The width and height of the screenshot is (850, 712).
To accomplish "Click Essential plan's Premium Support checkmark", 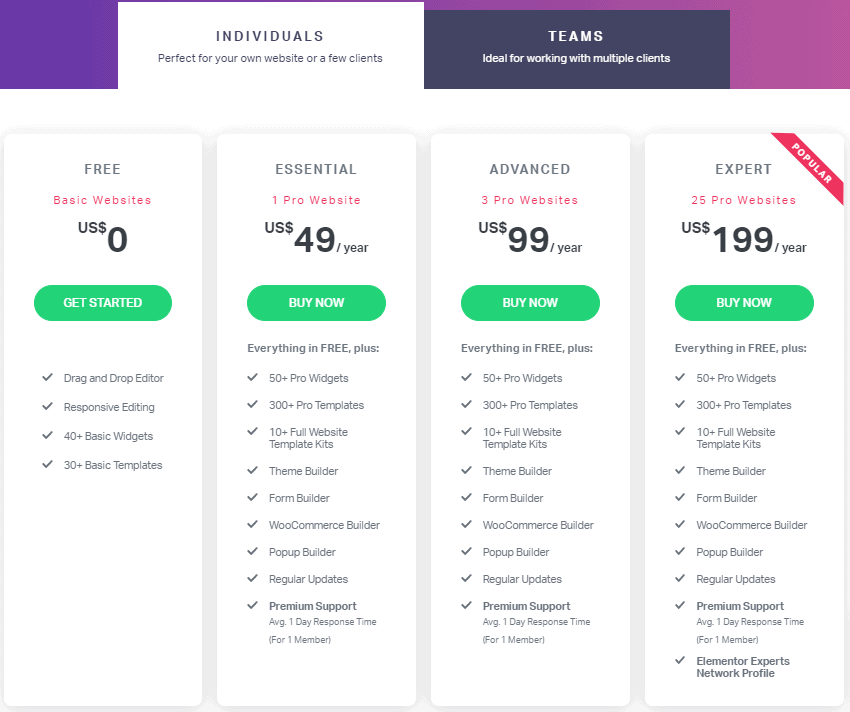I will tap(253, 606).
